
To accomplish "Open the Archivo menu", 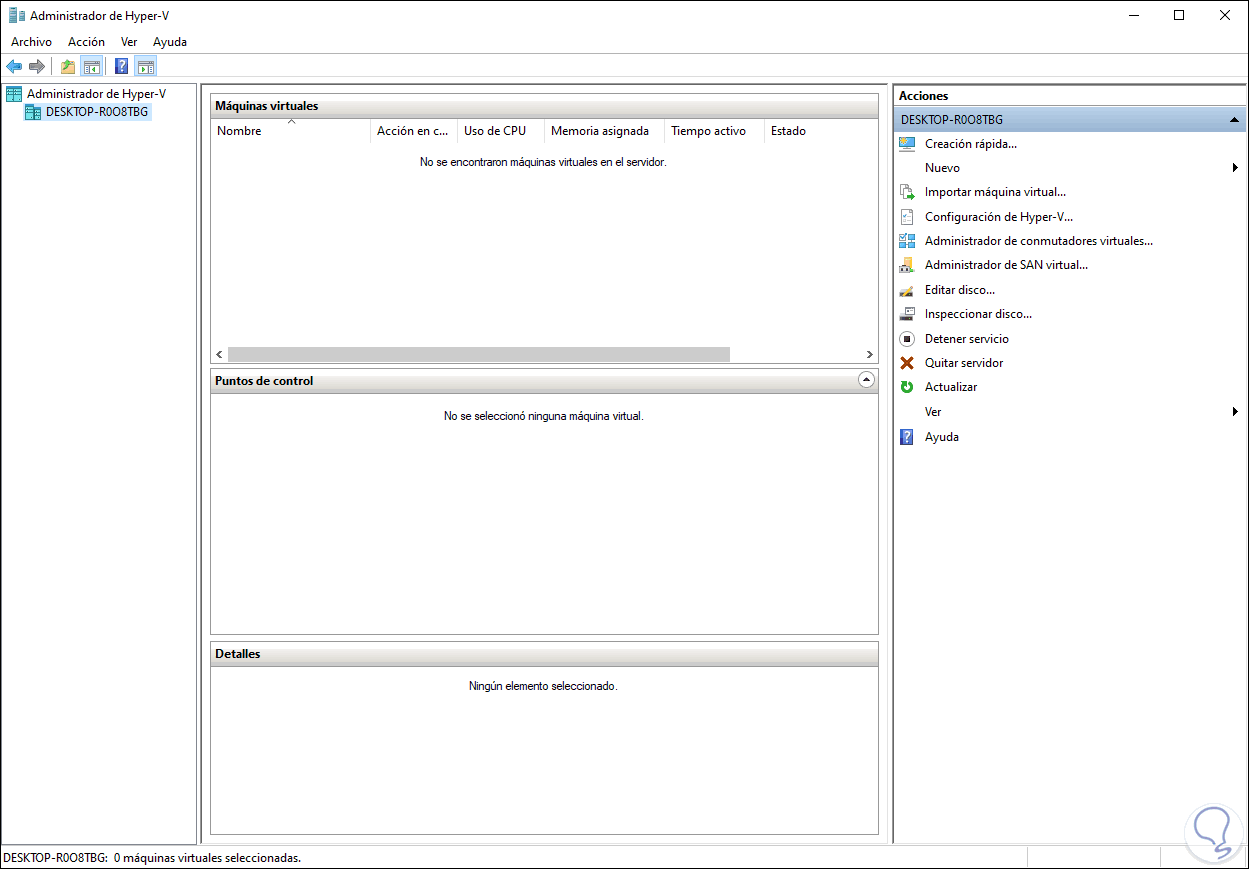I will (31, 42).
